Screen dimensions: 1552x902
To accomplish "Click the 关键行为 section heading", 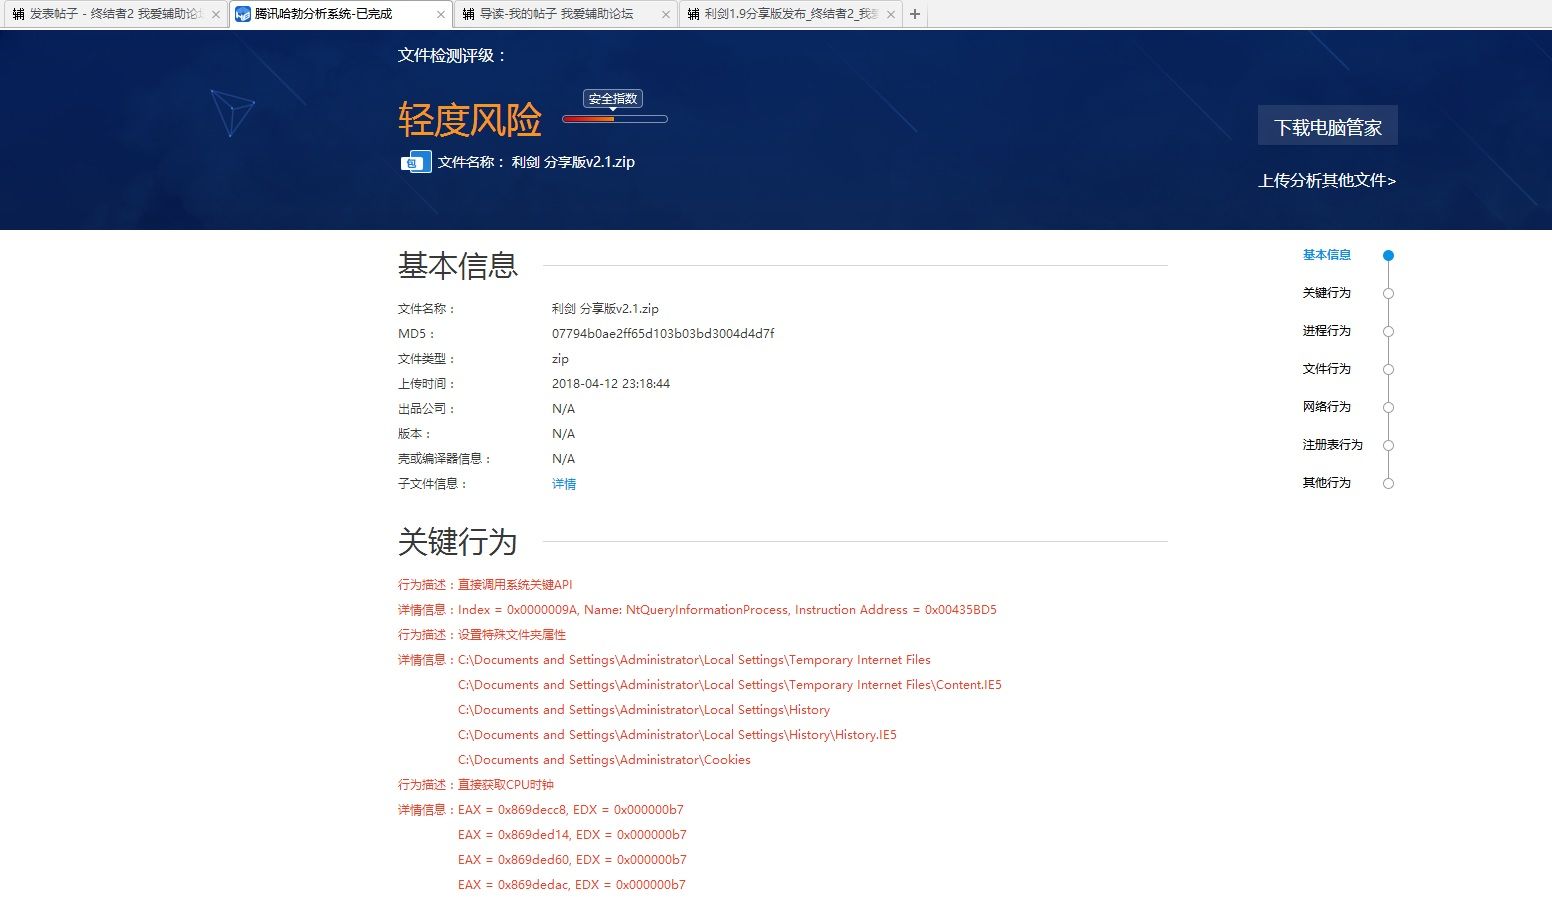I will pyautogui.click(x=458, y=542).
